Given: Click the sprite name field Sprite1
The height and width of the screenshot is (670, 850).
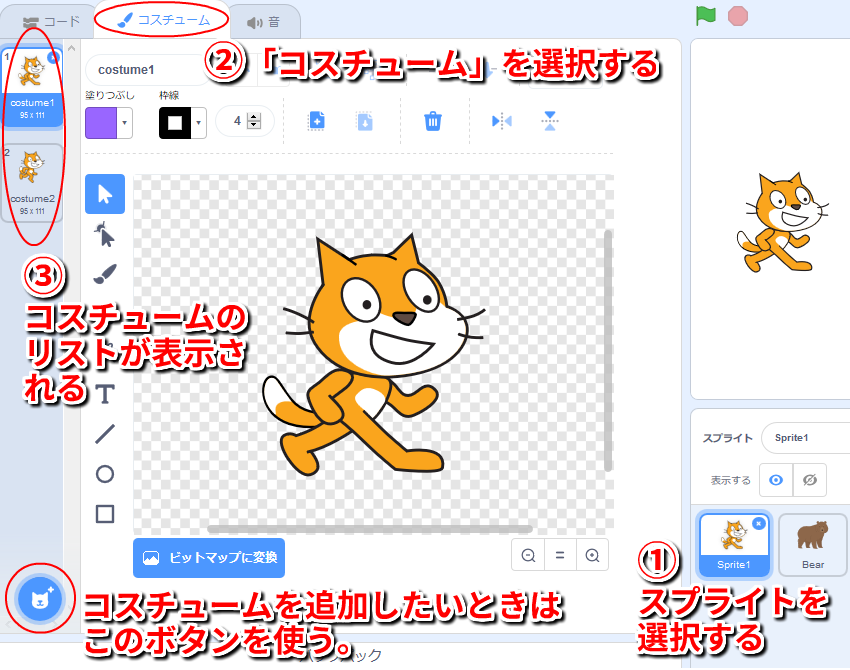Looking at the screenshot, I should pyautogui.click(x=806, y=438).
